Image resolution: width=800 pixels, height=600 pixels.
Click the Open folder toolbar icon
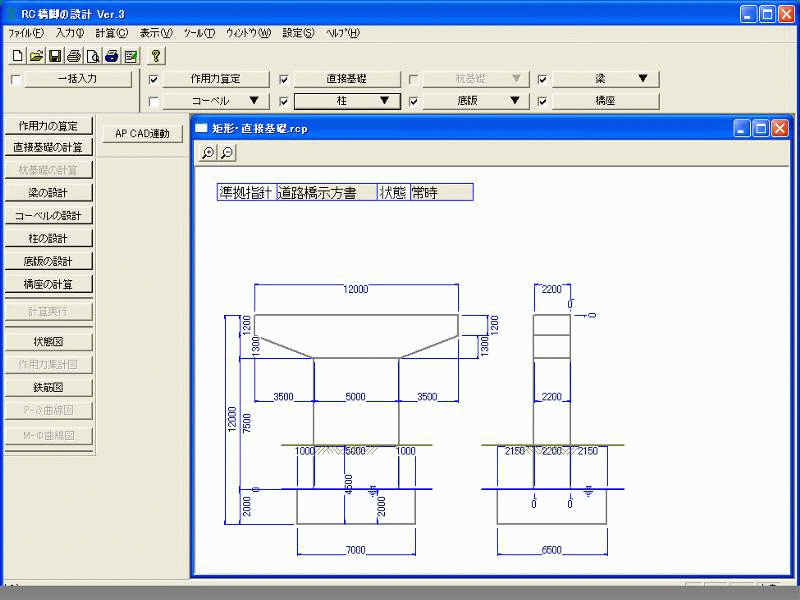tap(36, 56)
